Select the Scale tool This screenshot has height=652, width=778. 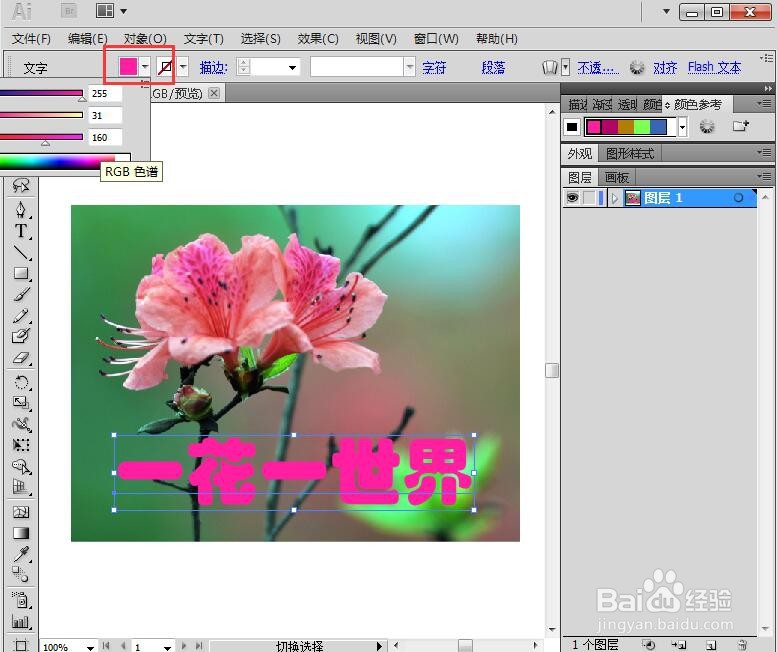point(21,402)
